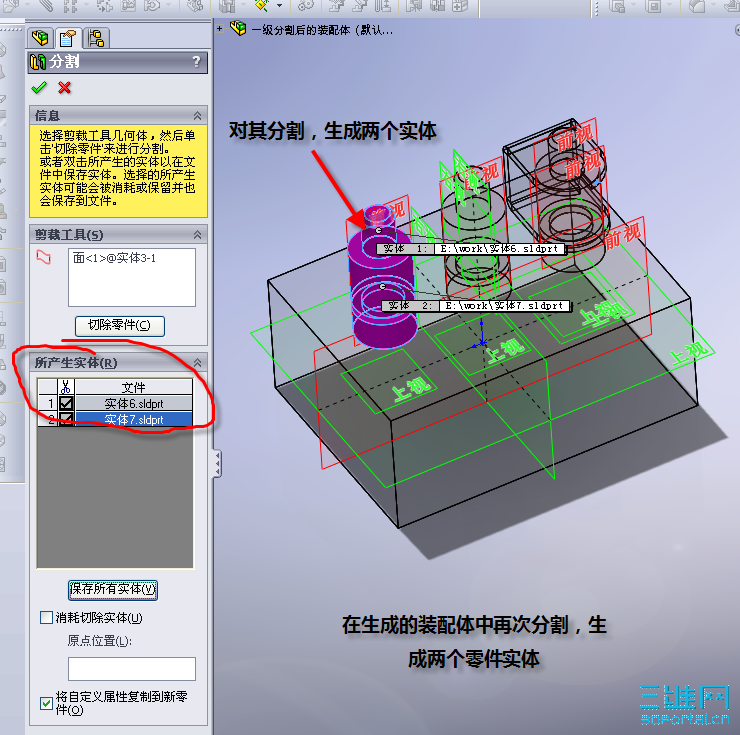740x735 pixels.
Task: Select the 面<1>@实体3-1 entry in trim tools box
Action: click(x=114, y=258)
